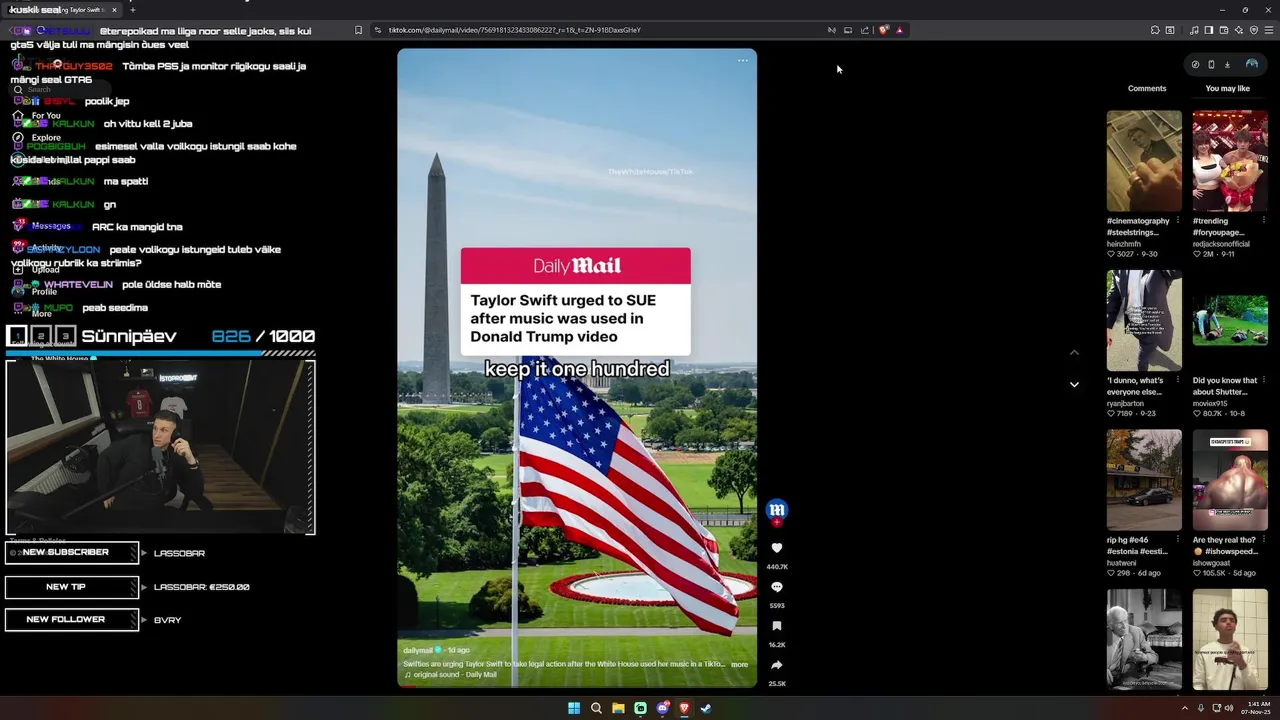Open options for the #cinematography video

pyautogui.click(x=1177, y=221)
